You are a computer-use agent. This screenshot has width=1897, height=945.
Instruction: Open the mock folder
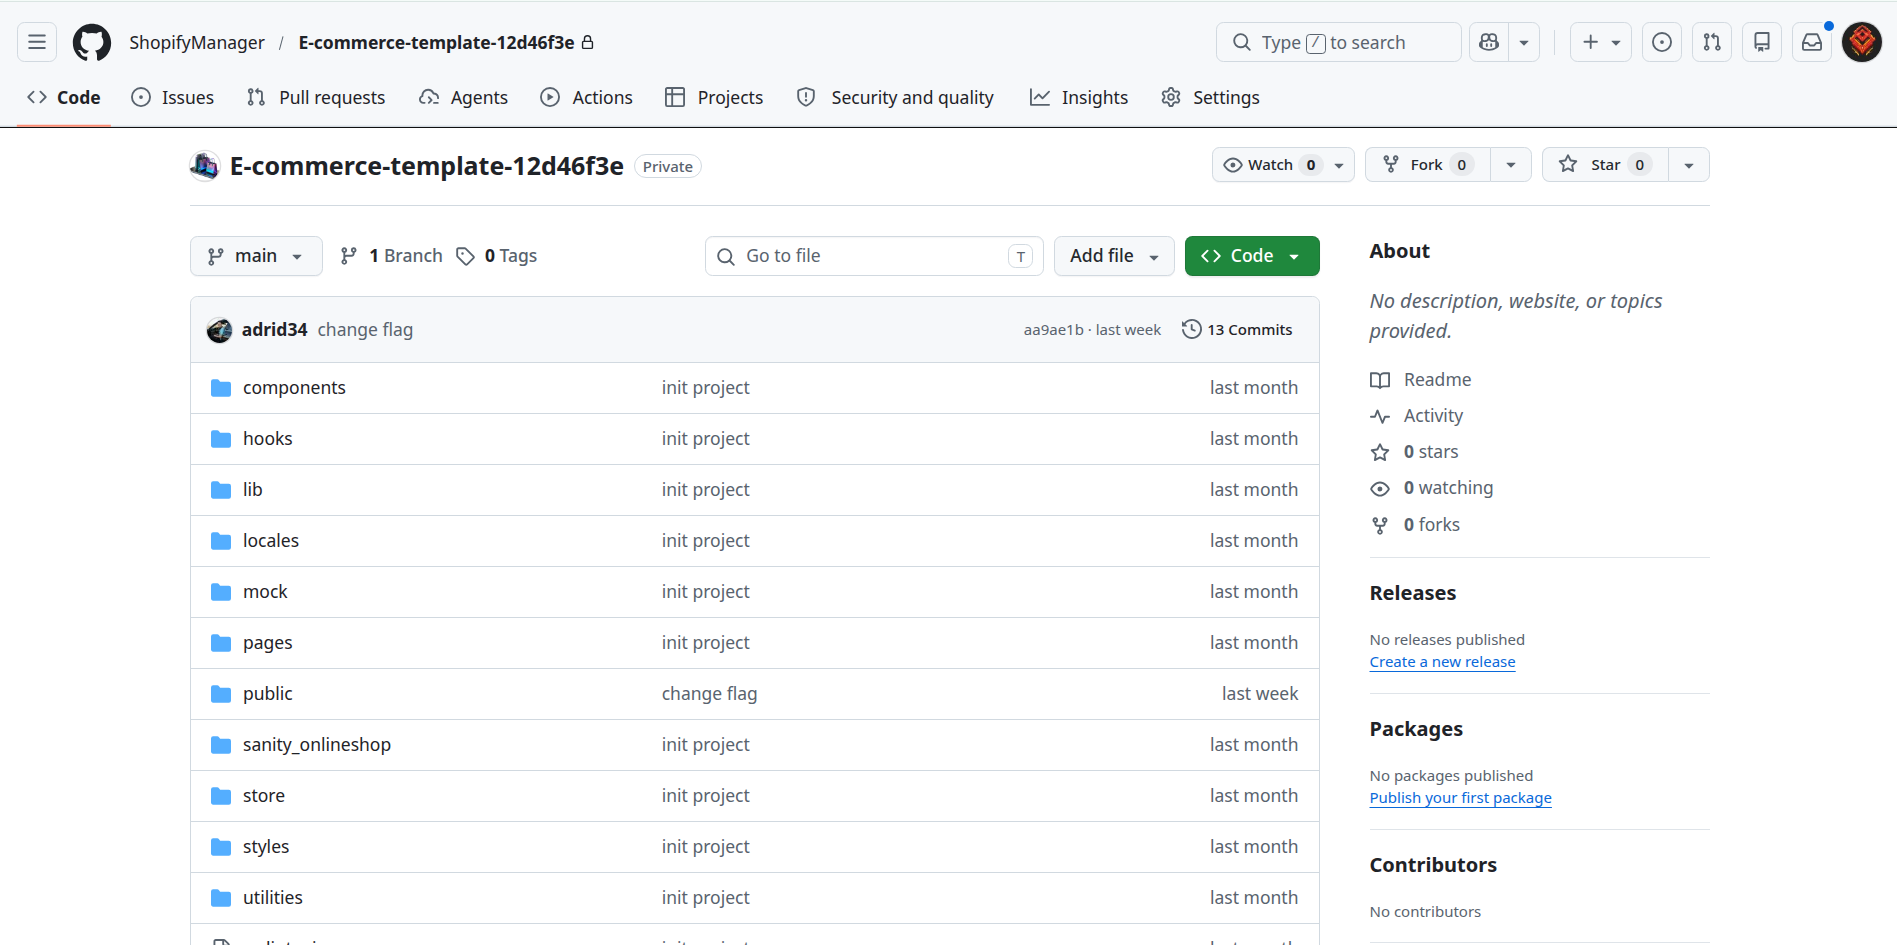[265, 592]
